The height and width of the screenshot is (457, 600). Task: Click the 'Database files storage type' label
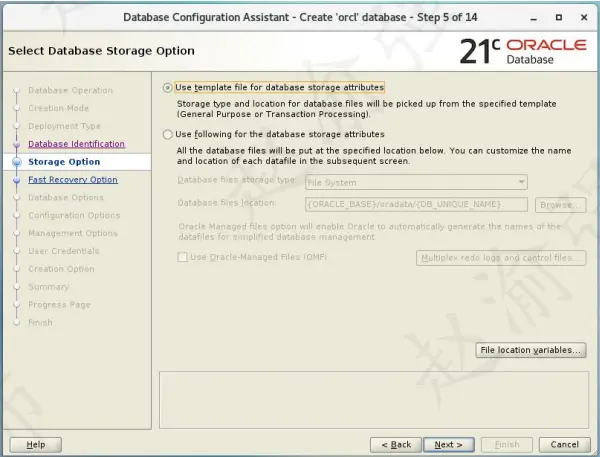coord(236,180)
